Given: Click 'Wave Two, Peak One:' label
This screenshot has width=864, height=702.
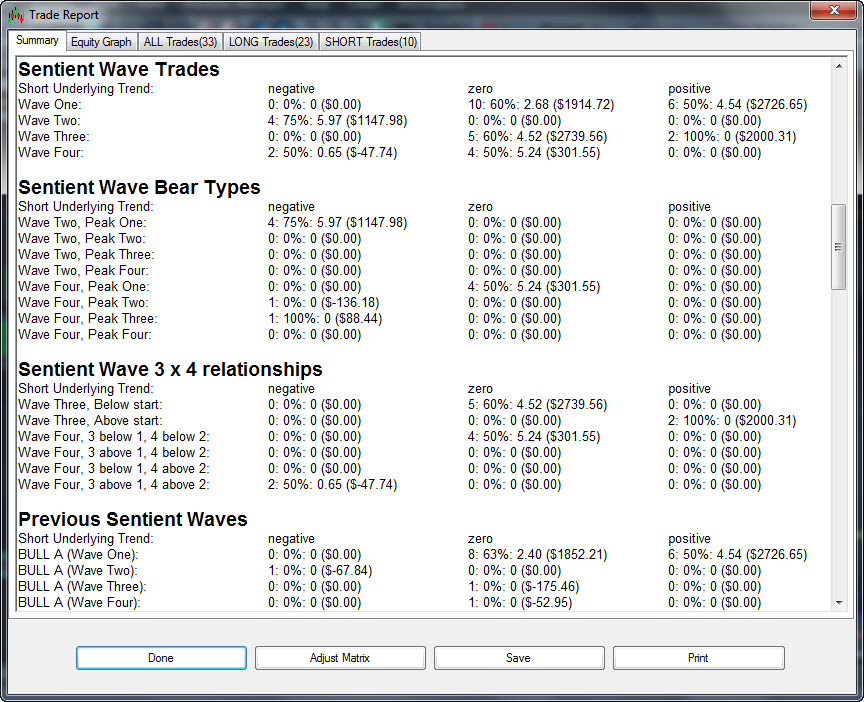Looking at the screenshot, I should click(82, 223).
